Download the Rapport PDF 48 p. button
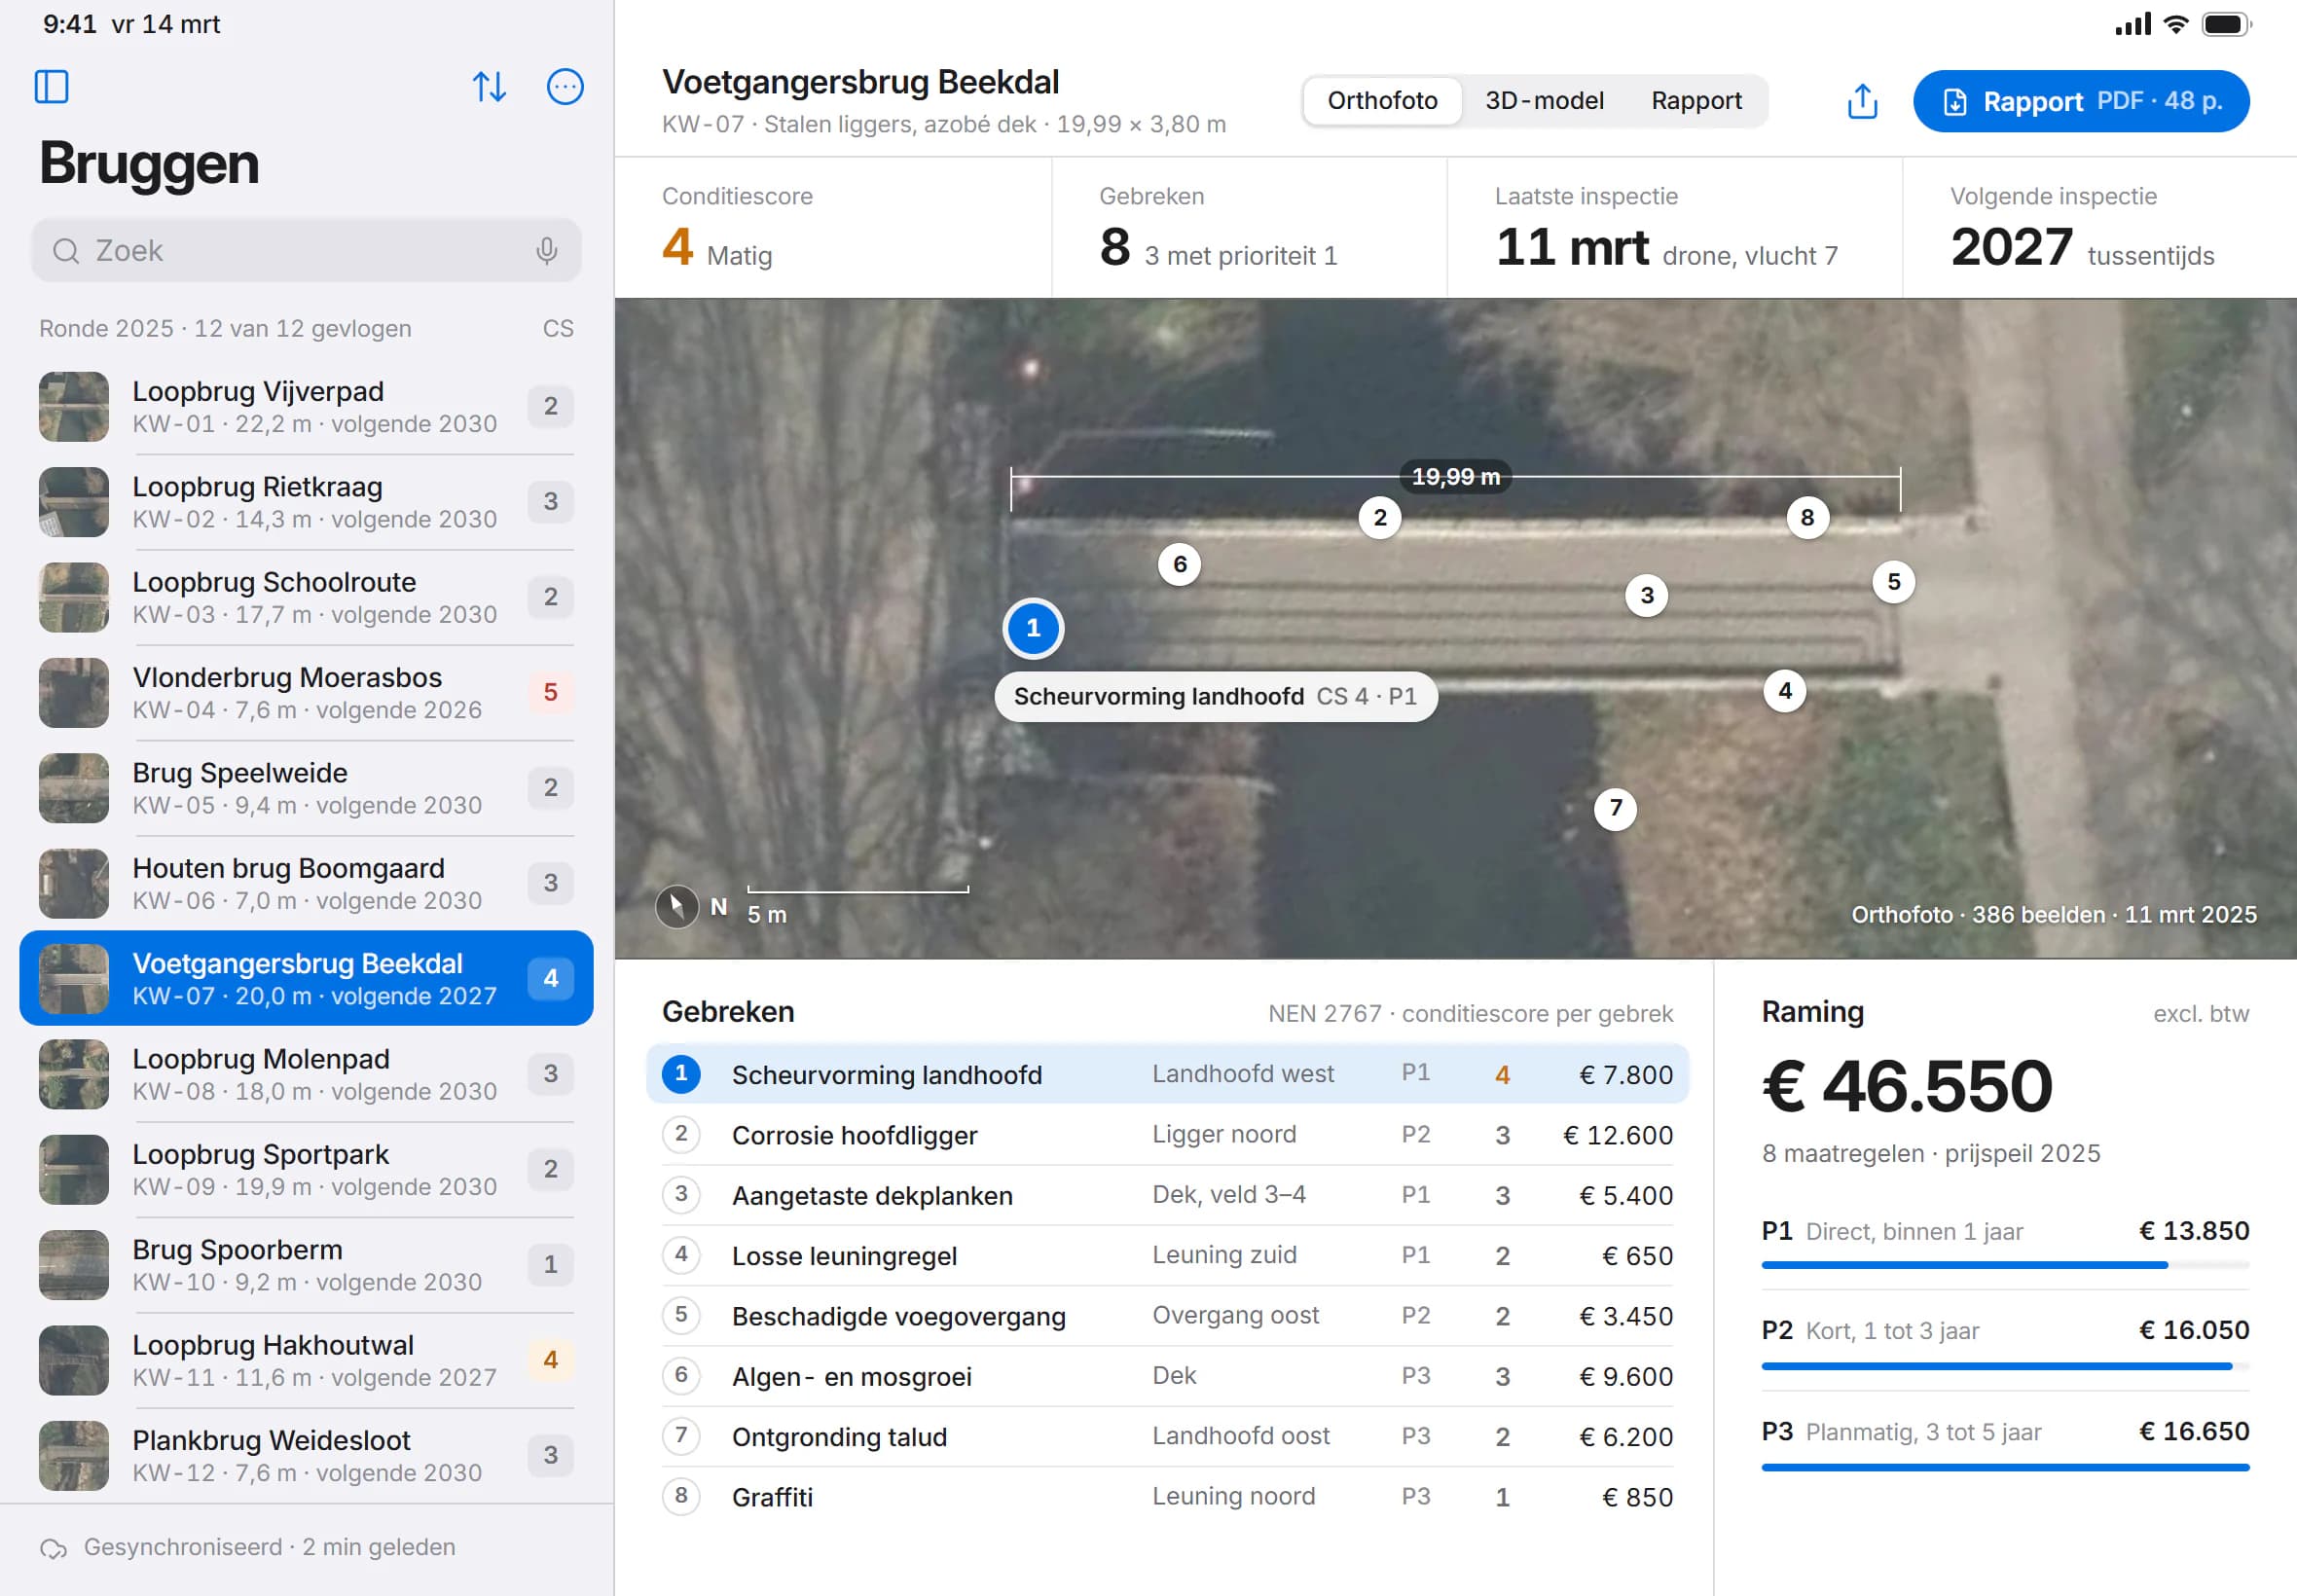Image resolution: width=2297 pixels, height=1596 pixels. [x=2081, y=101]
